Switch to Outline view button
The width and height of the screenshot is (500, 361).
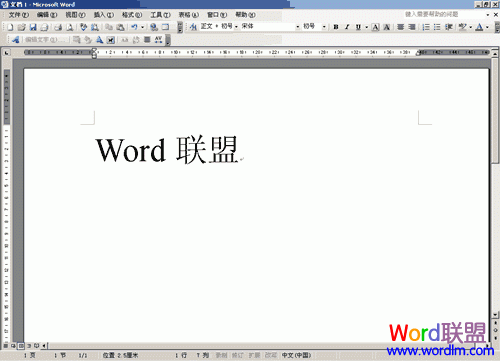pyautogui.click(x=29, y=346)
